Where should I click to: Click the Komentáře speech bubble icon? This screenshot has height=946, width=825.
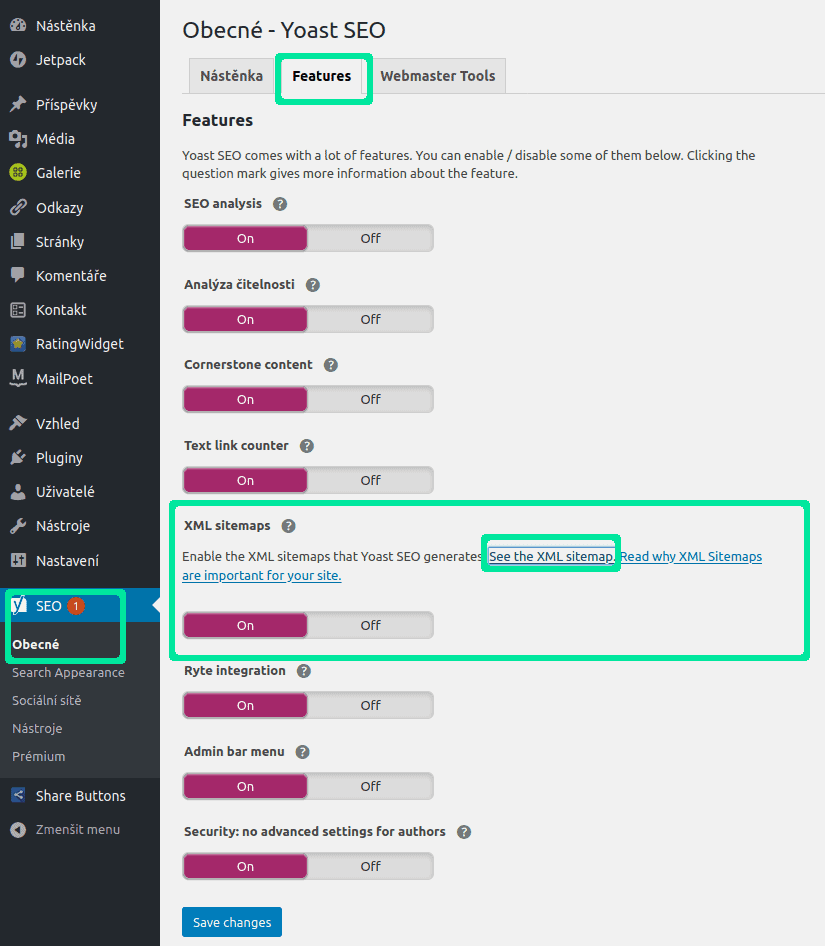[x=18, y=275]
